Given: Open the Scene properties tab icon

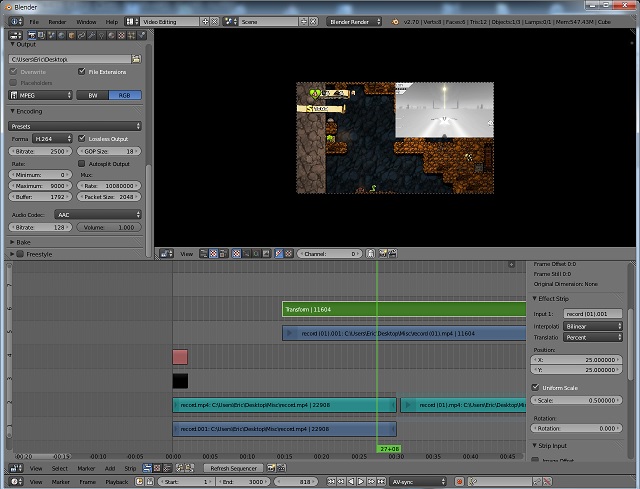Looking at the screenshot, I should click(51, 36).
